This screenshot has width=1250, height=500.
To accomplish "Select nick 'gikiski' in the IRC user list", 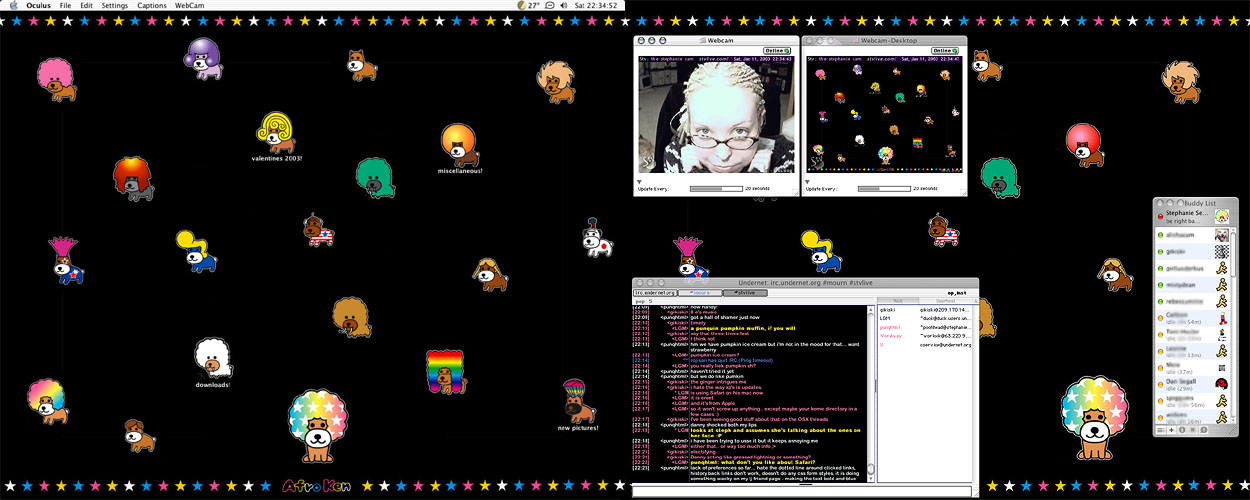I will 889,310.
